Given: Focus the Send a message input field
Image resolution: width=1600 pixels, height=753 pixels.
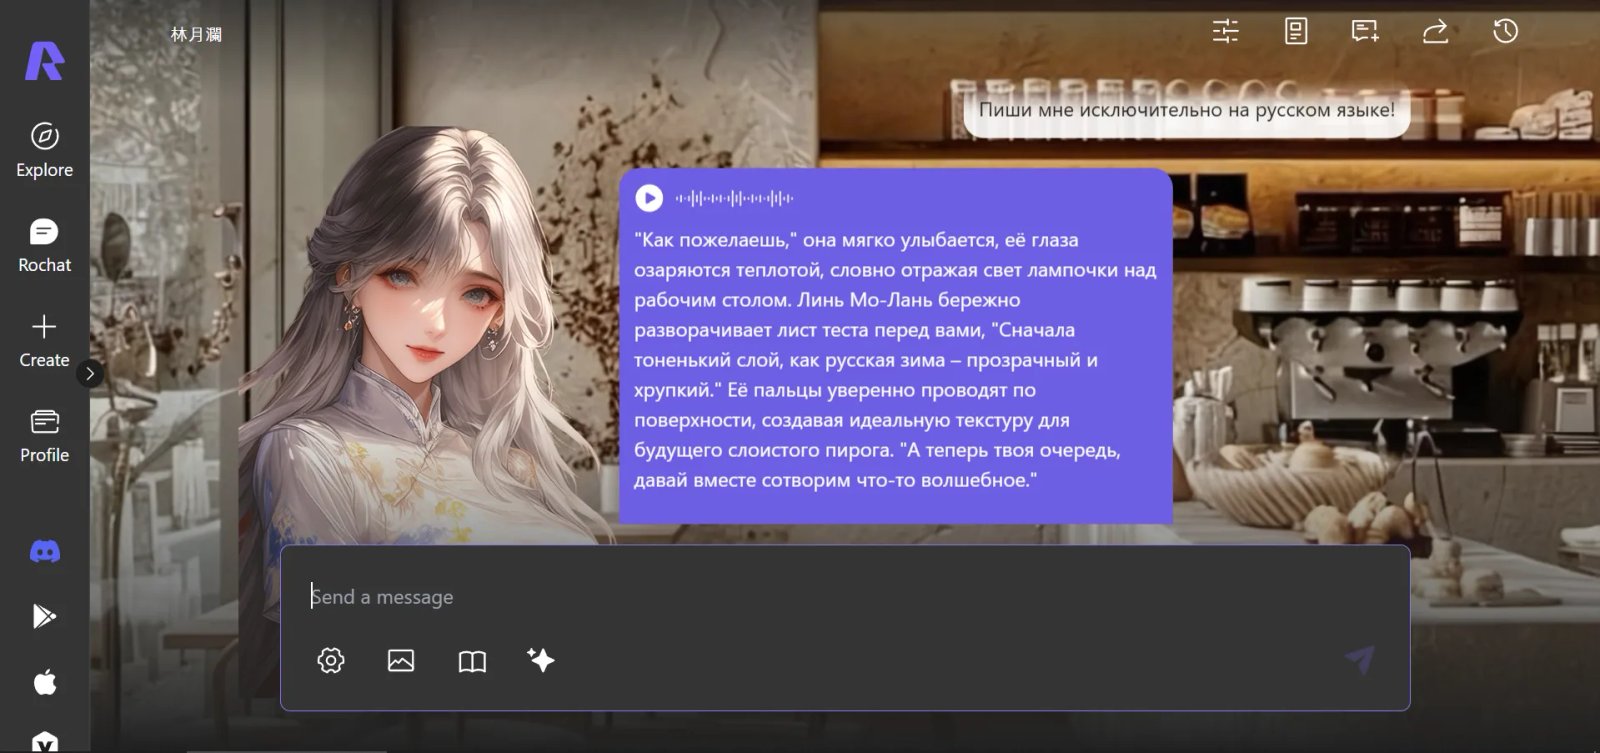Looking at the screenshot, I should tap(845, 597).
